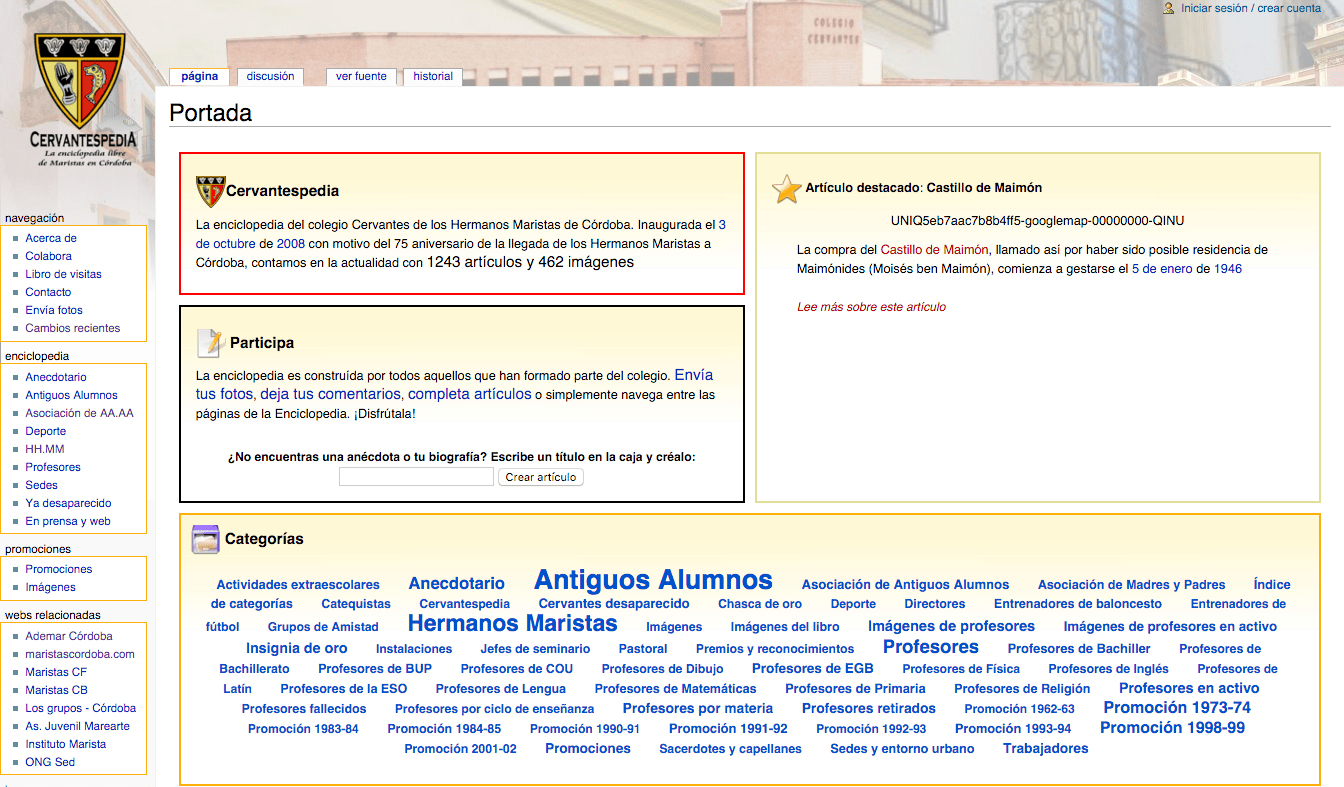Open Promoción 1973-74 category
Image resolution: width=1344 pixels, height=787 pixels.
1177,707
